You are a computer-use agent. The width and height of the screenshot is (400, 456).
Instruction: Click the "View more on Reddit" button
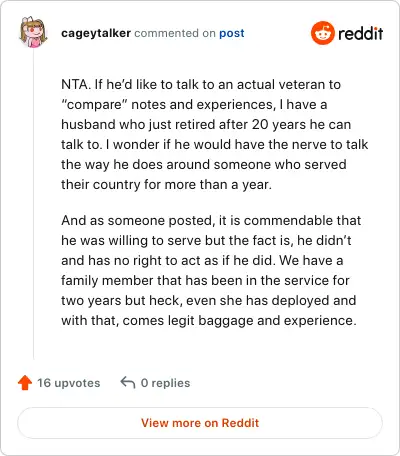[200, 423]
